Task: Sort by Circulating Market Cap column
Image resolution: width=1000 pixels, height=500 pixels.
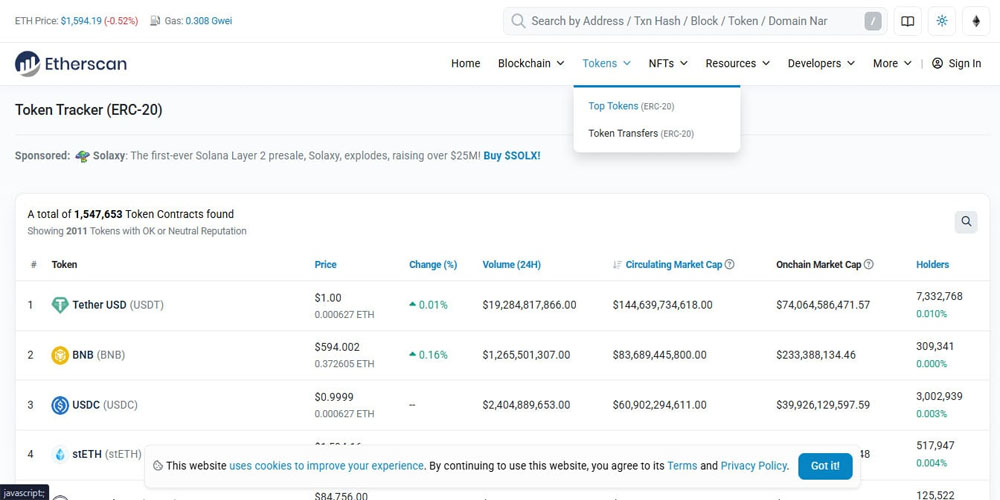Action: [x=673, y=265]
